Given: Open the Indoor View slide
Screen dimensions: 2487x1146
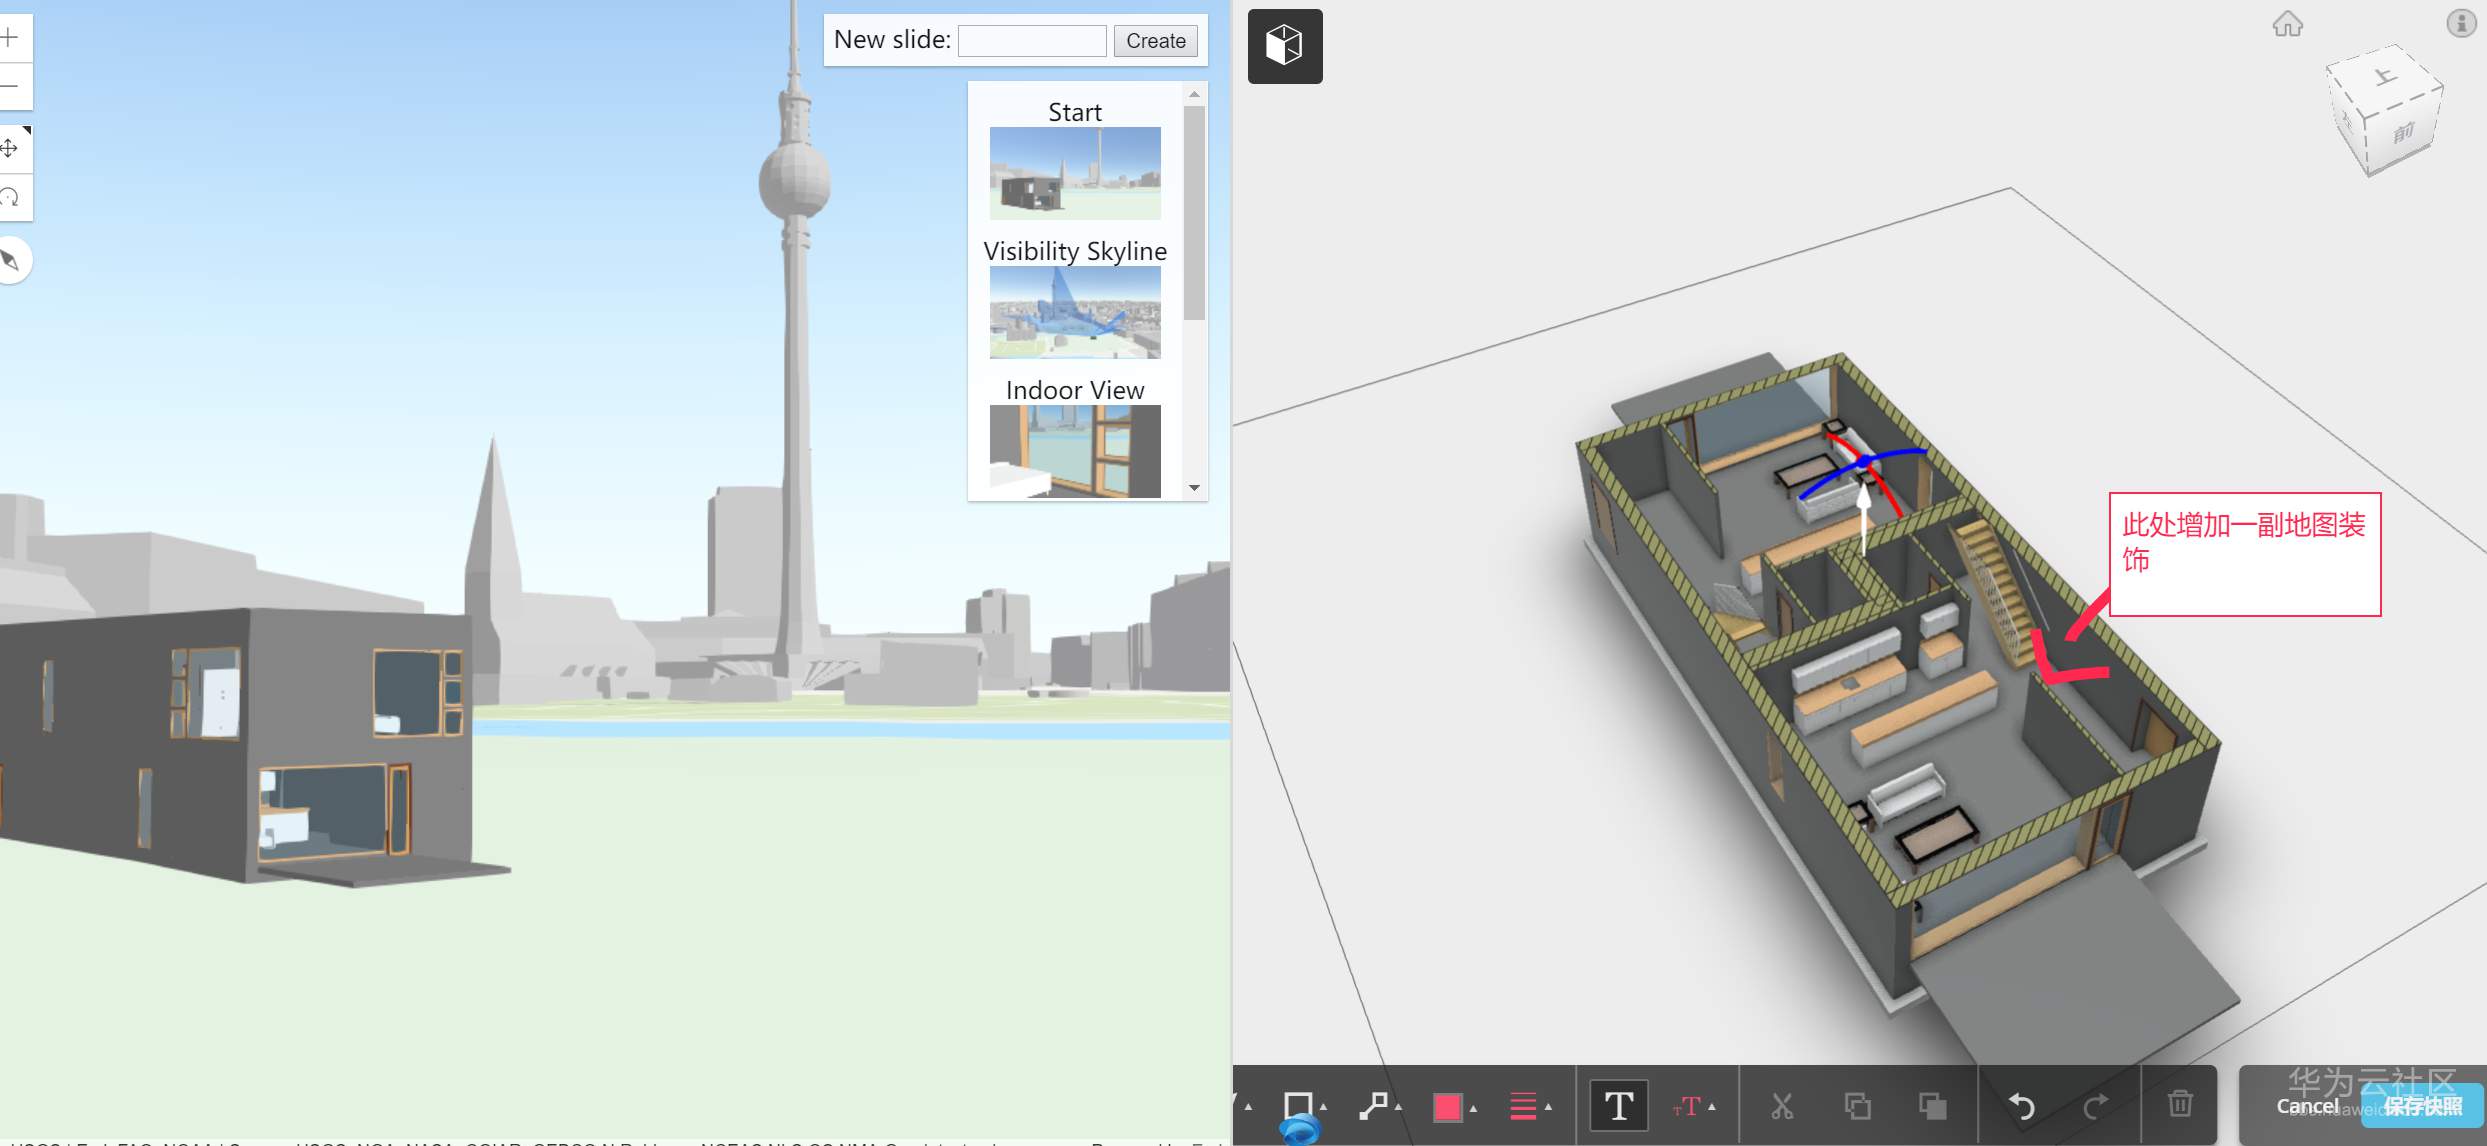Looking at the screenshot, I should (1075, 450).
